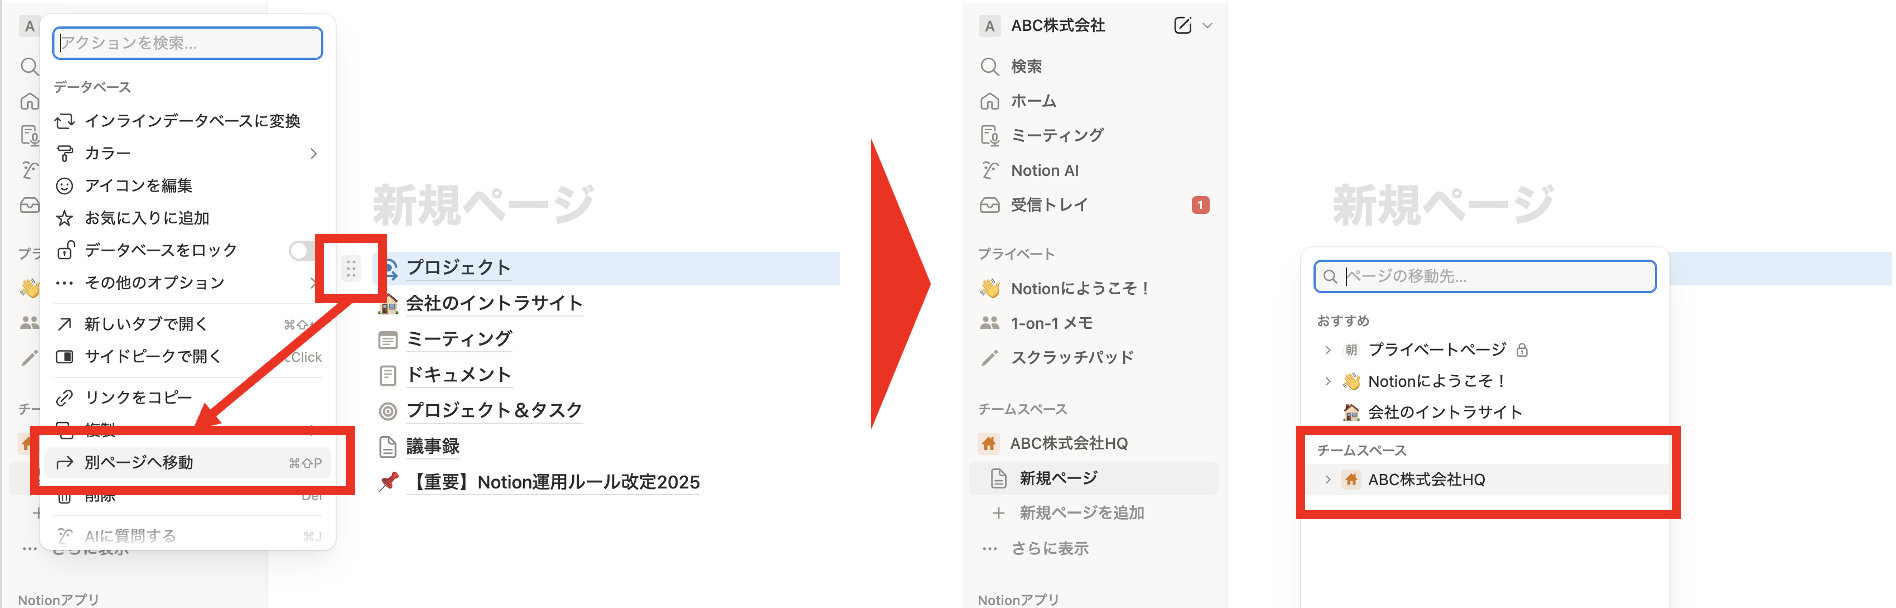This screenshot has width=1896, height=608.
Task: Click the 1-on-1 メモ people icon
Action: [990, 323]
